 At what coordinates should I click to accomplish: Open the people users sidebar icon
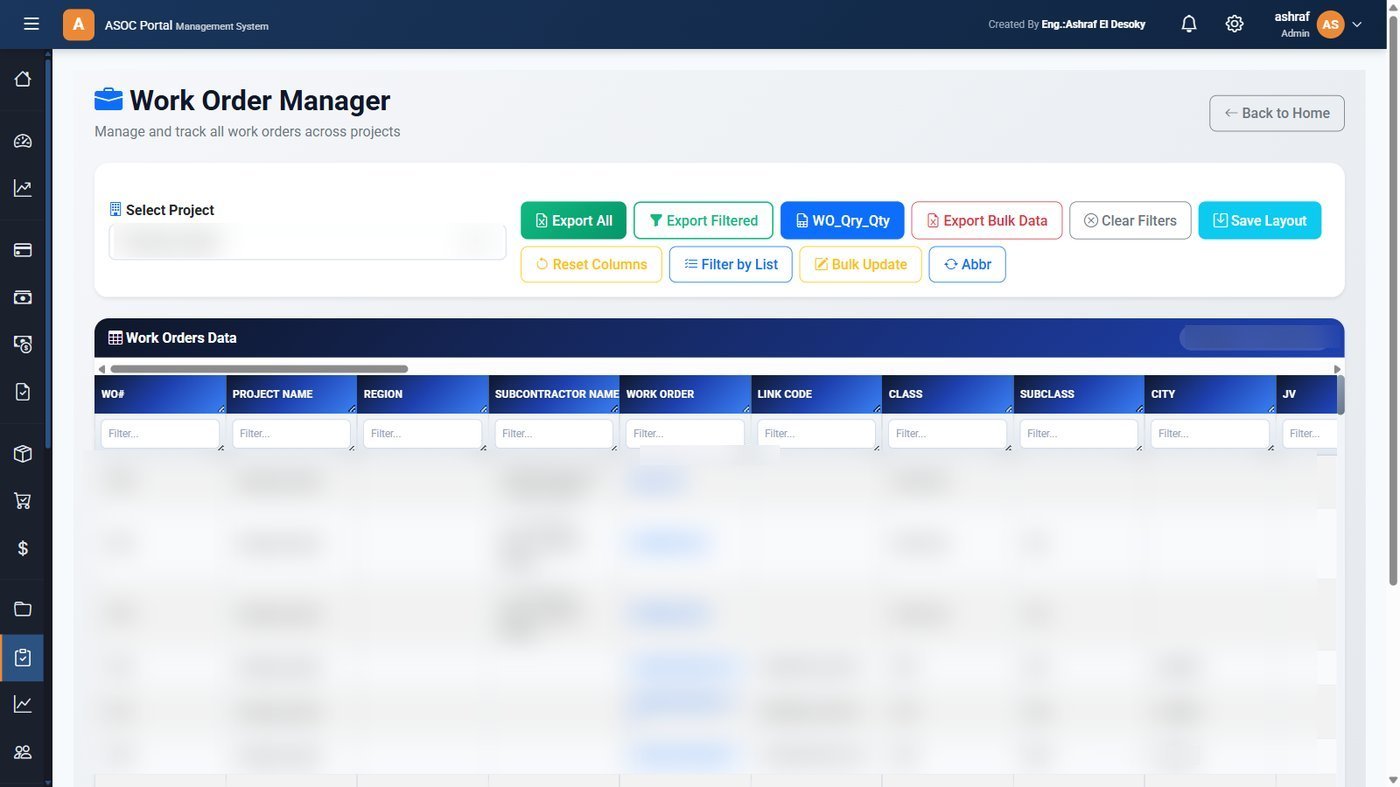tap(23, 752)
